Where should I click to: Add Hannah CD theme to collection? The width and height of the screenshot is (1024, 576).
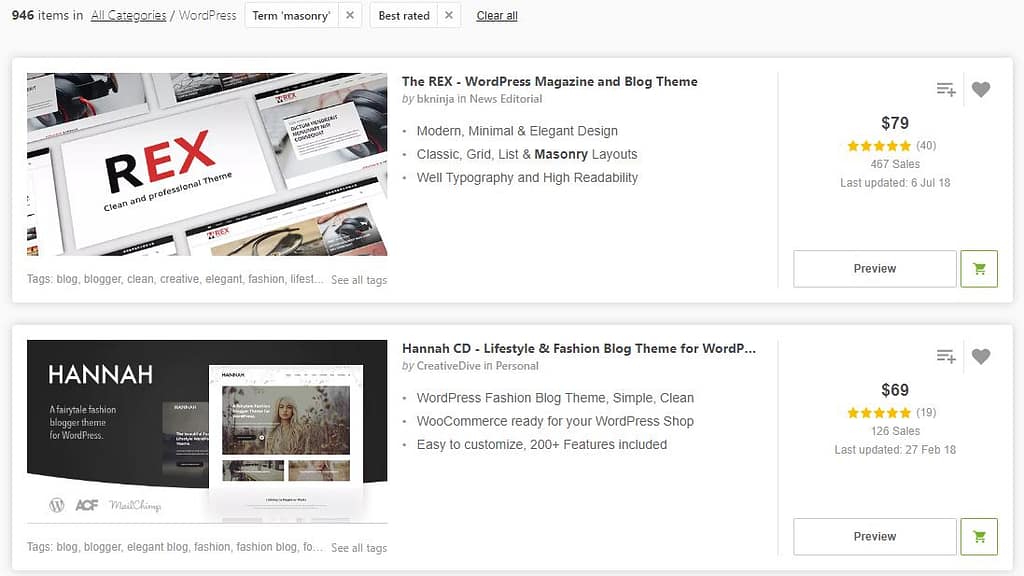click(946, 356)
